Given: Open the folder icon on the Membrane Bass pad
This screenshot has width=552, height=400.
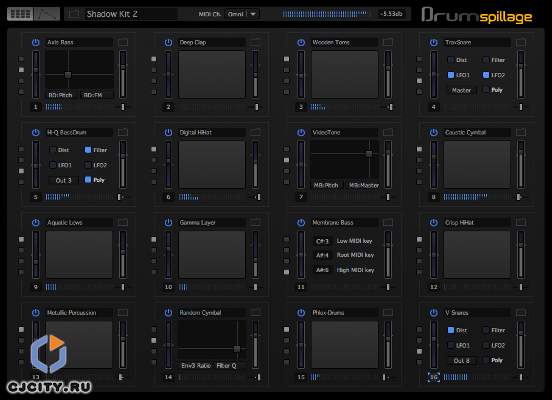Looking at the screenshot, I should [x=388, y=223].
